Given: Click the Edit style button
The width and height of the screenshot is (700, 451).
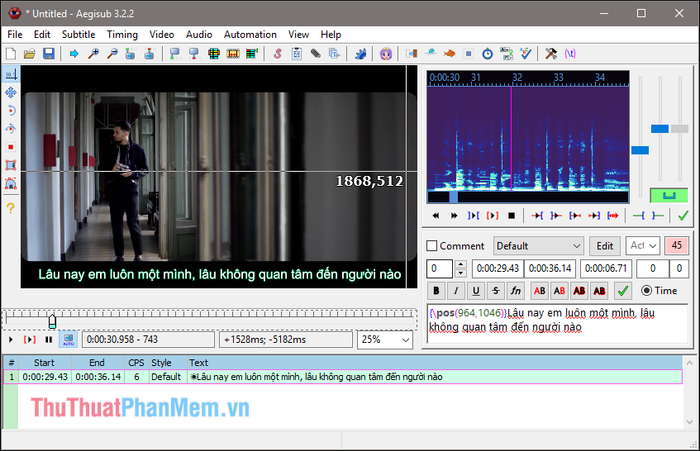Looking at the screenshot, I should point(604,246).
